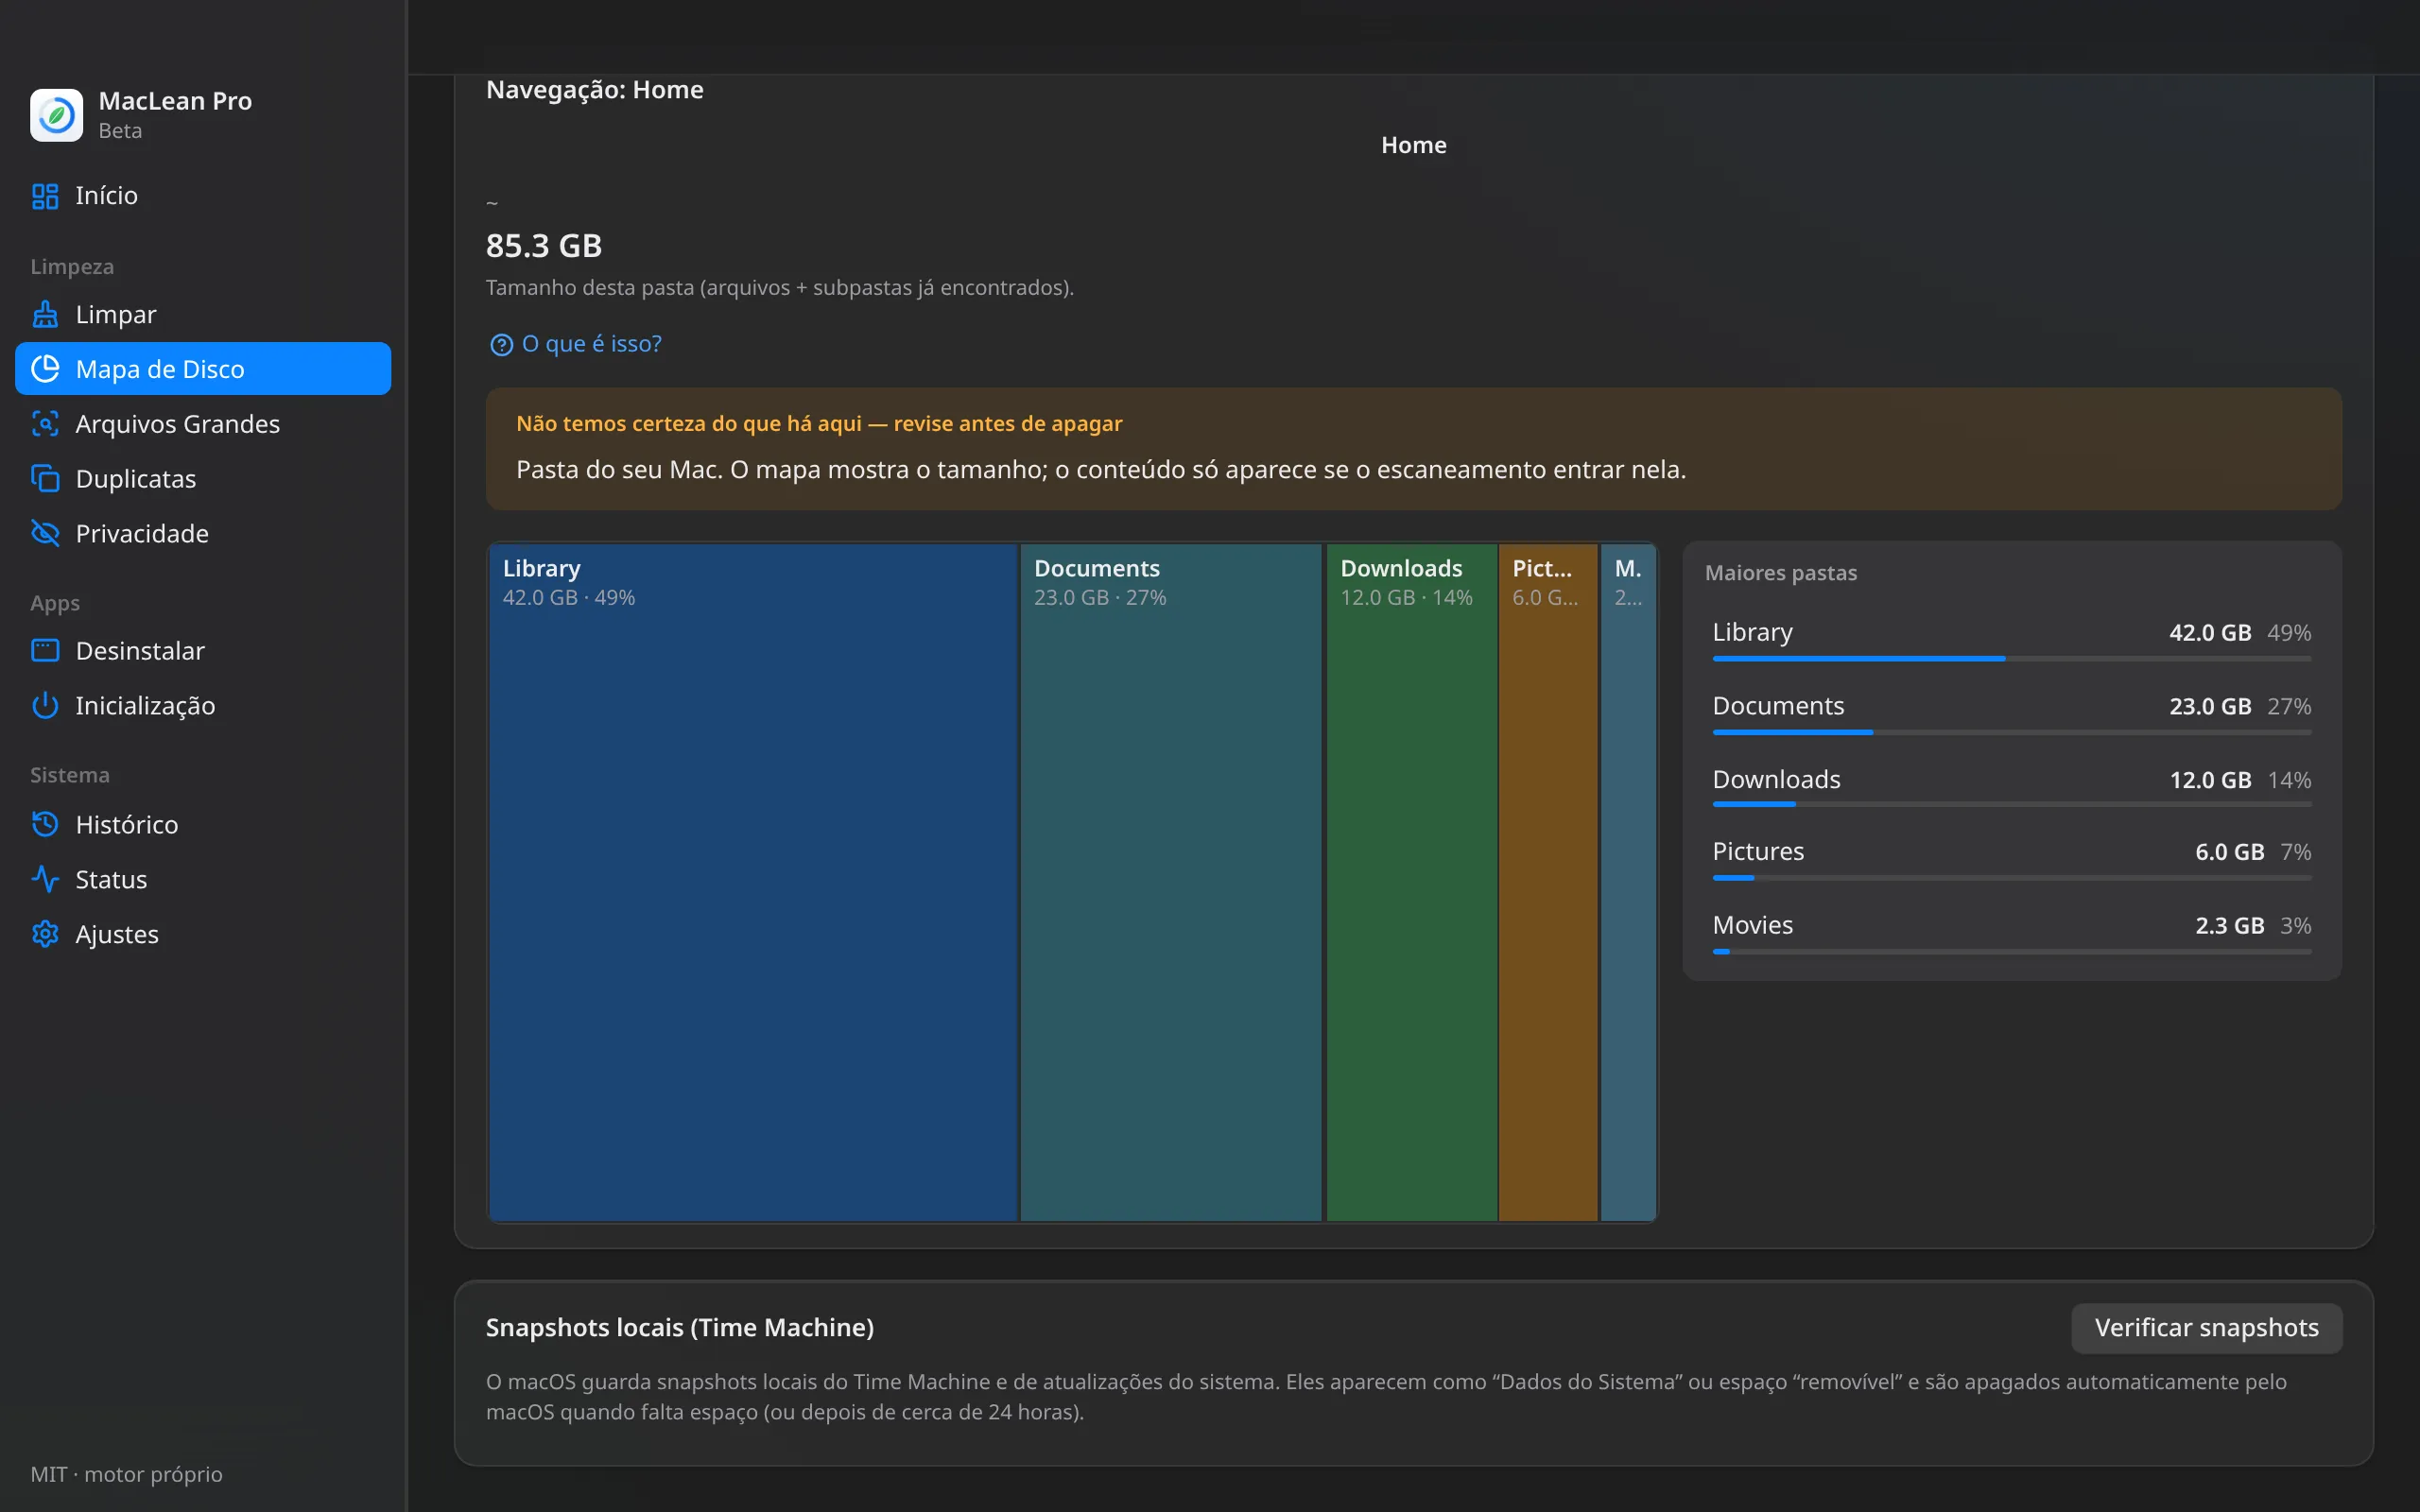Select Privacidade in sidebar
The image size is (2420, 1512).
click(203, 533)
